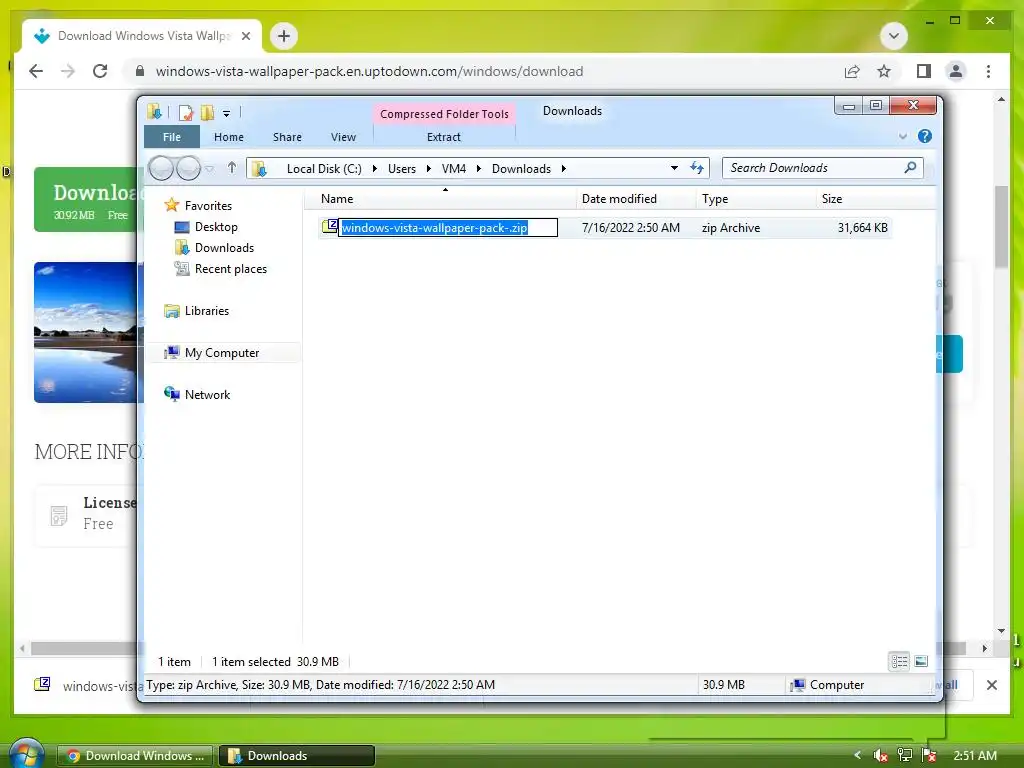Expand the ribbon with the chevron arrow
The width and height of the screenshot is (1024, 768).
point(903,136)
